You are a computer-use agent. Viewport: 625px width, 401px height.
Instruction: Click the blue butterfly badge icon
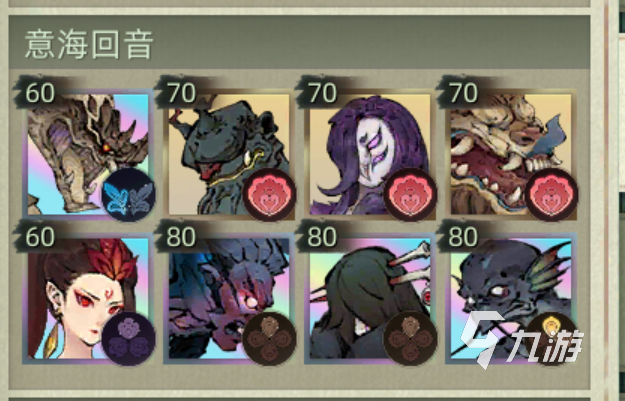point(128,195)
